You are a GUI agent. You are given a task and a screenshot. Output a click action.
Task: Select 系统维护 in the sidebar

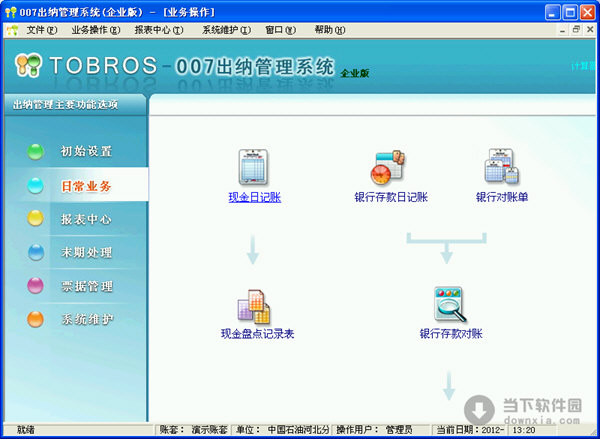pyautogui.click(x=87, y=319)
